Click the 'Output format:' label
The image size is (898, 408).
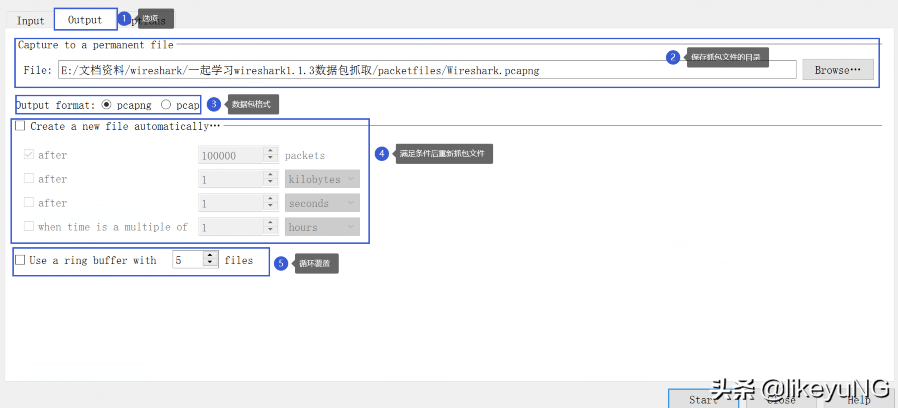coord(56,105)
